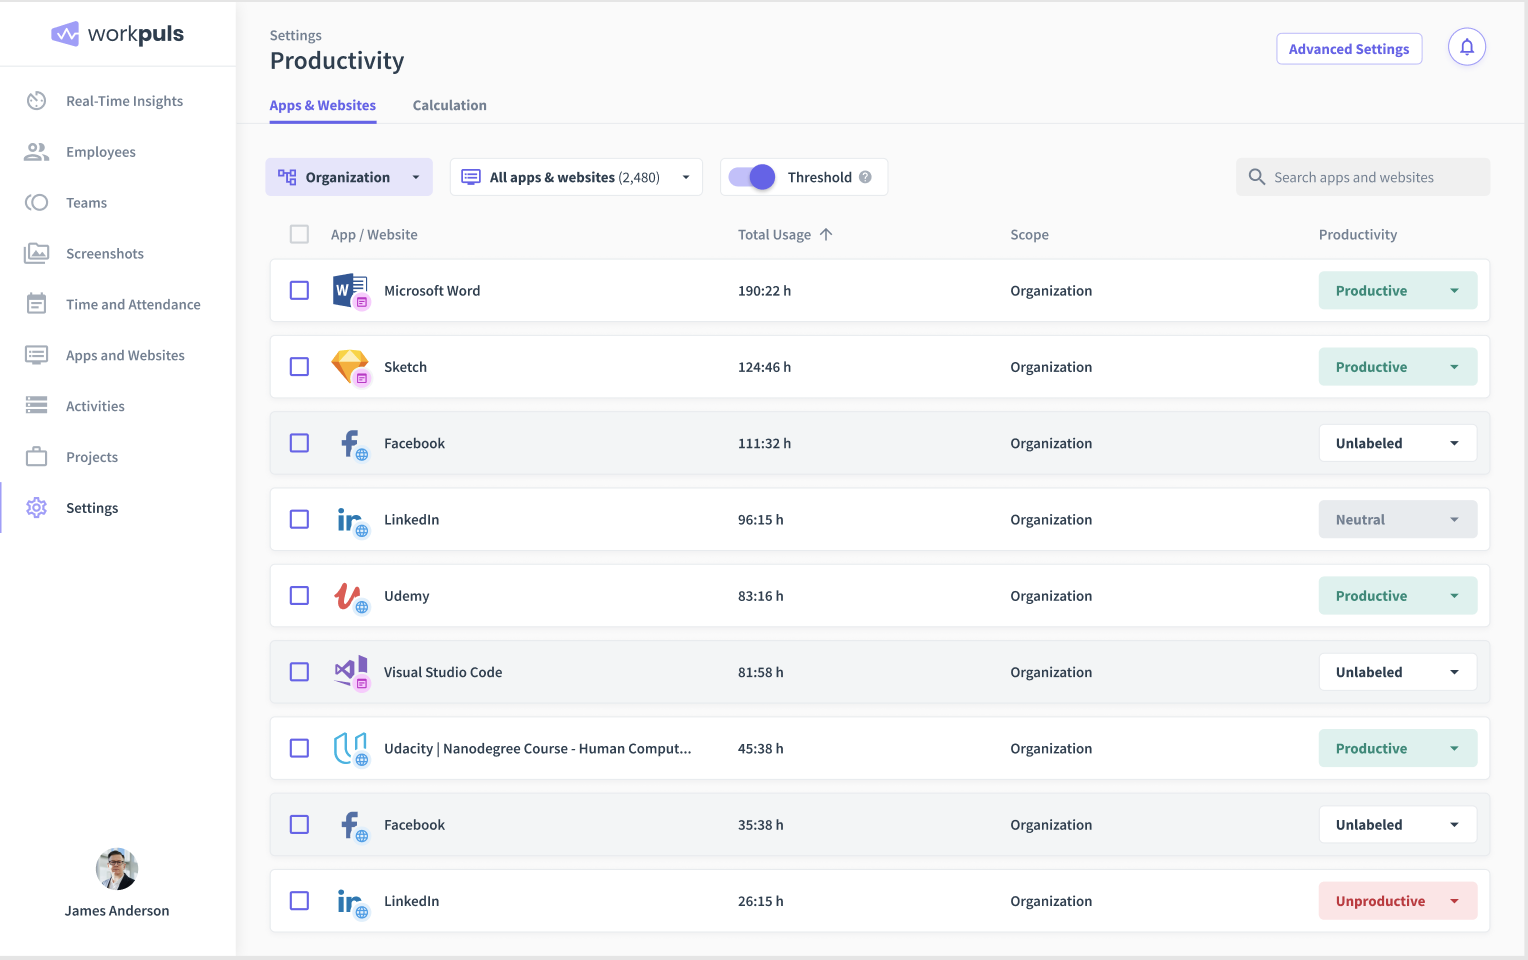Click the Activities sidebar icon

tap(36, 405)
